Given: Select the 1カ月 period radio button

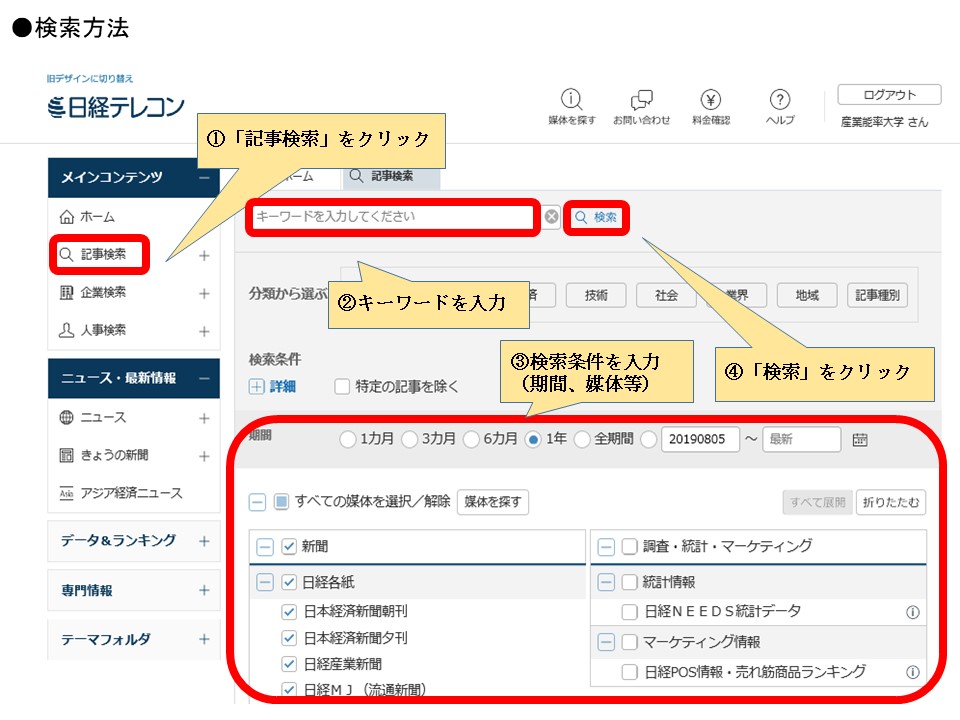Looking at the screenshot, I should pyautogui.click(x=347, y=439).
